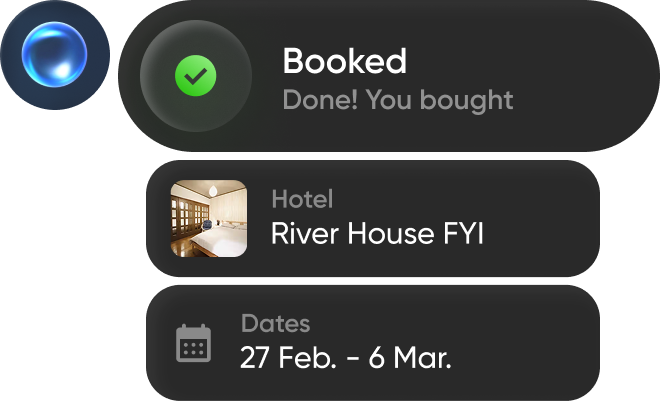Click the "Dates" label
This screenshot has width=660, height=401.
coord(275,324)
